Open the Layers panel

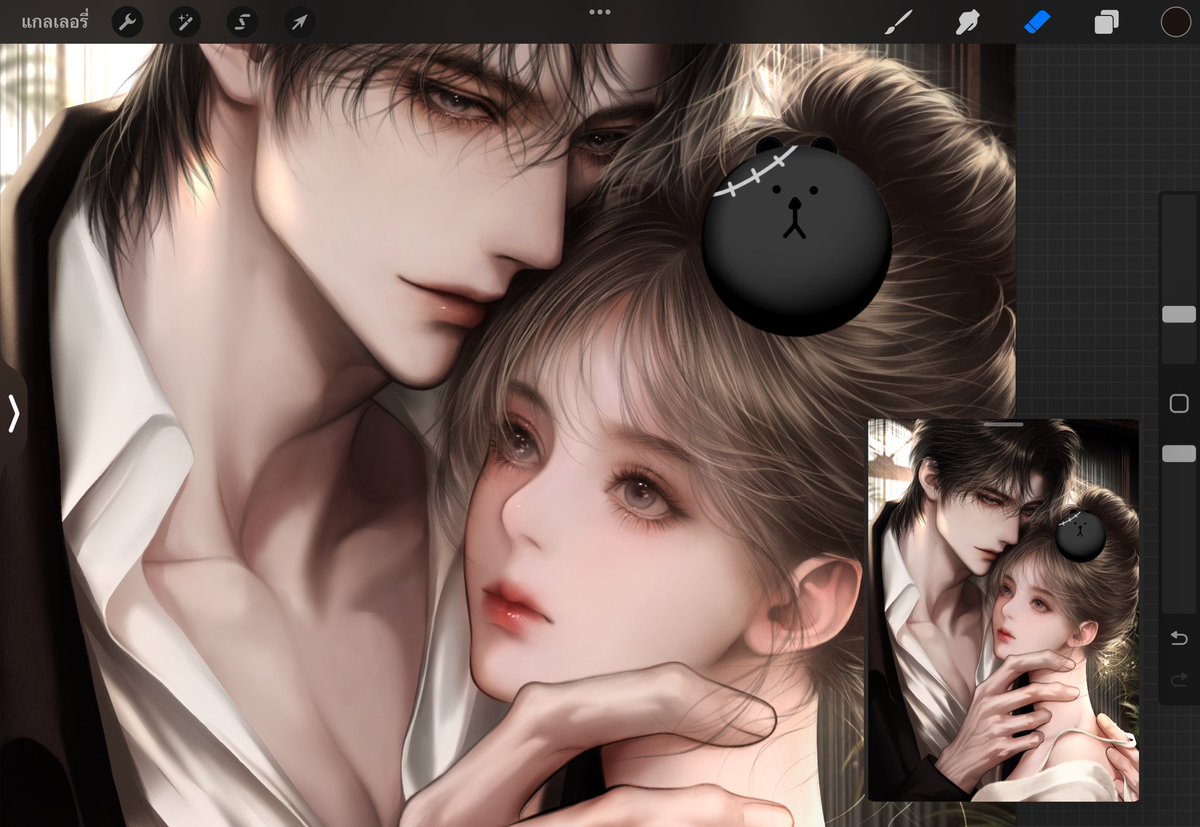1106,22
